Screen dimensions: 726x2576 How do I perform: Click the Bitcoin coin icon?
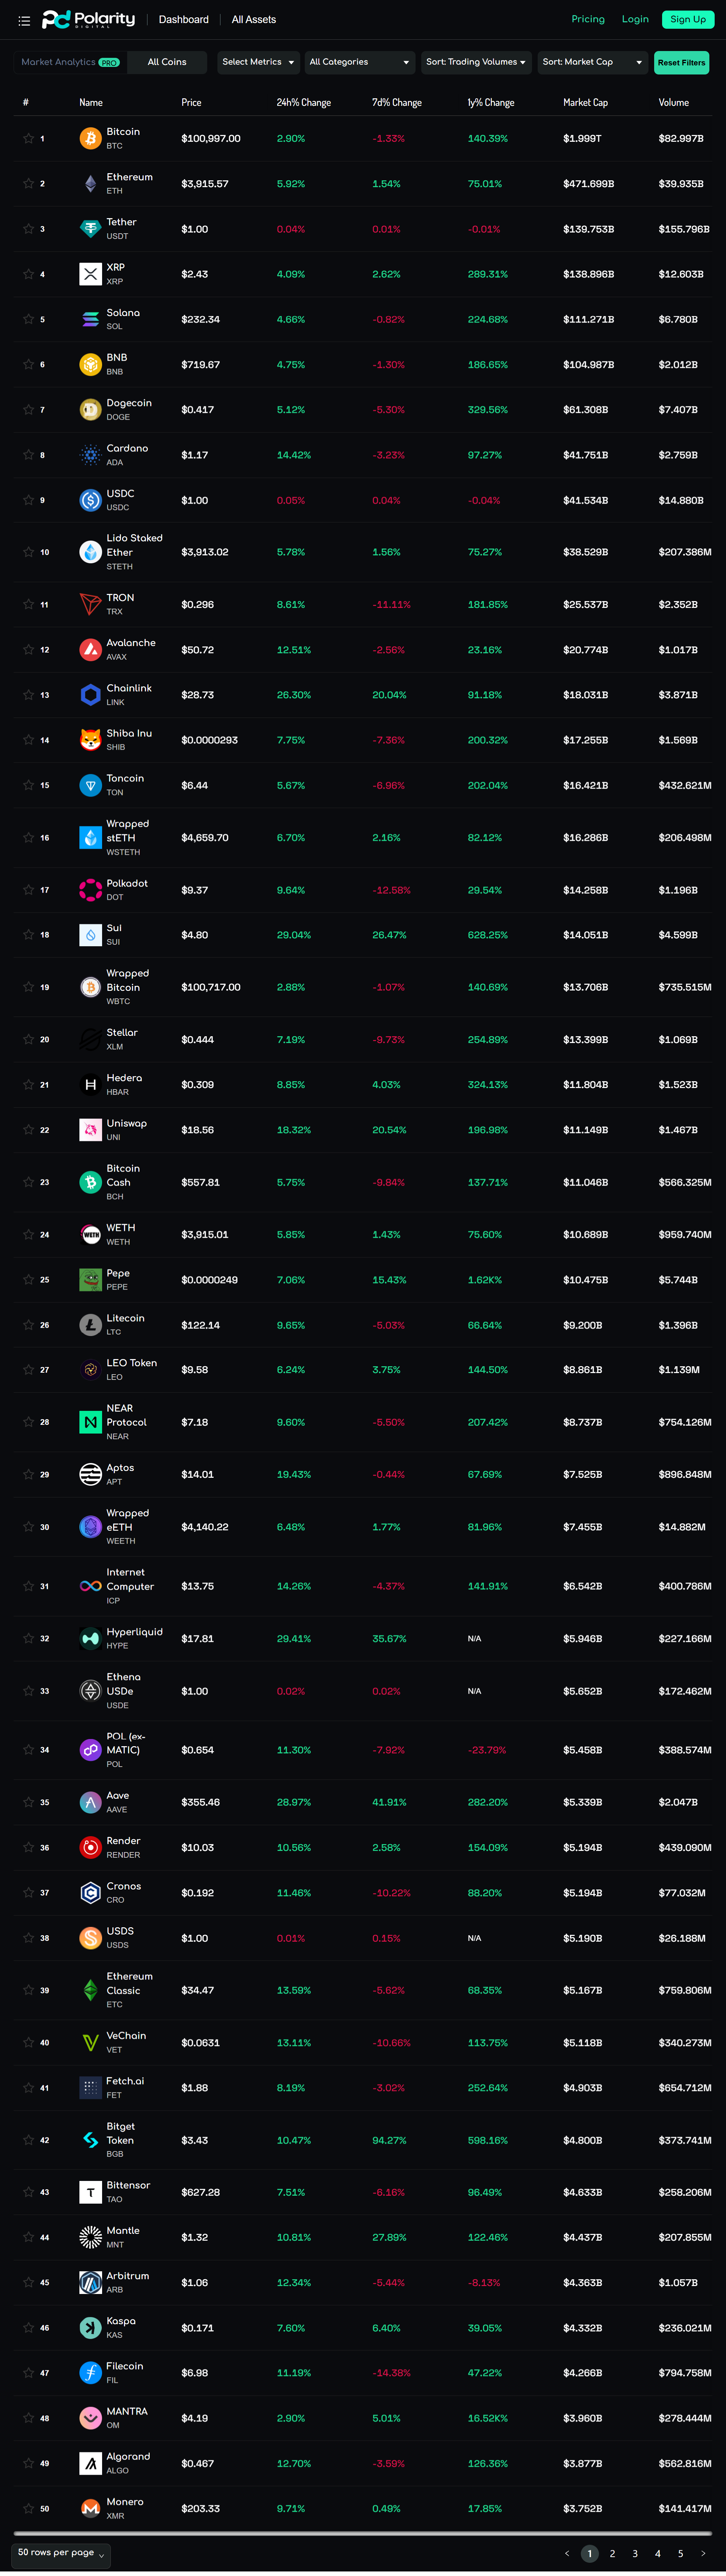pos(90,138)
